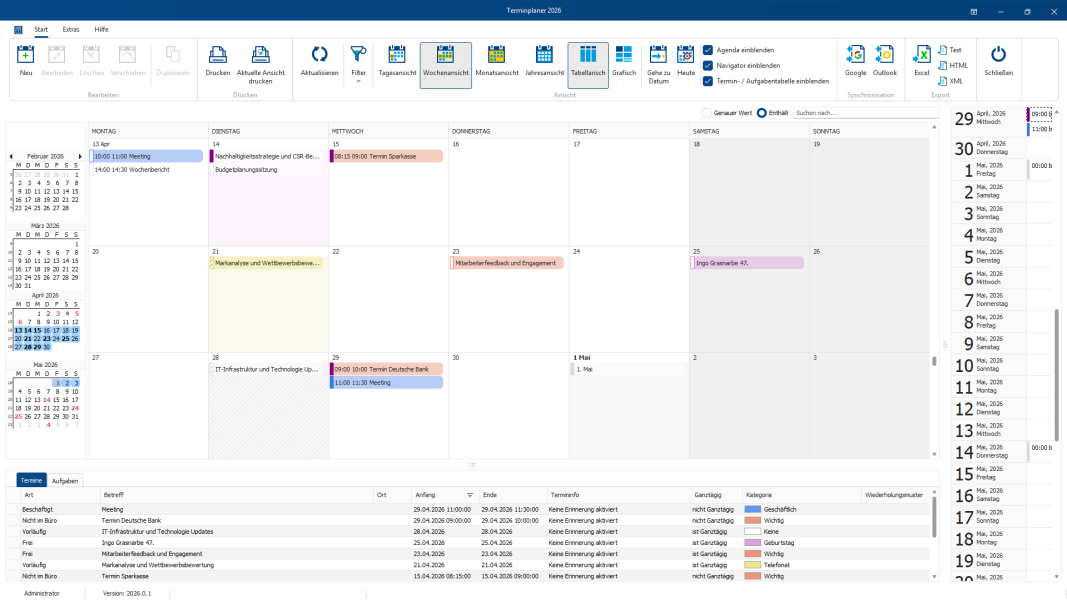Open the Extras ribbon tab
The image size is (1067, 600).
71,30
